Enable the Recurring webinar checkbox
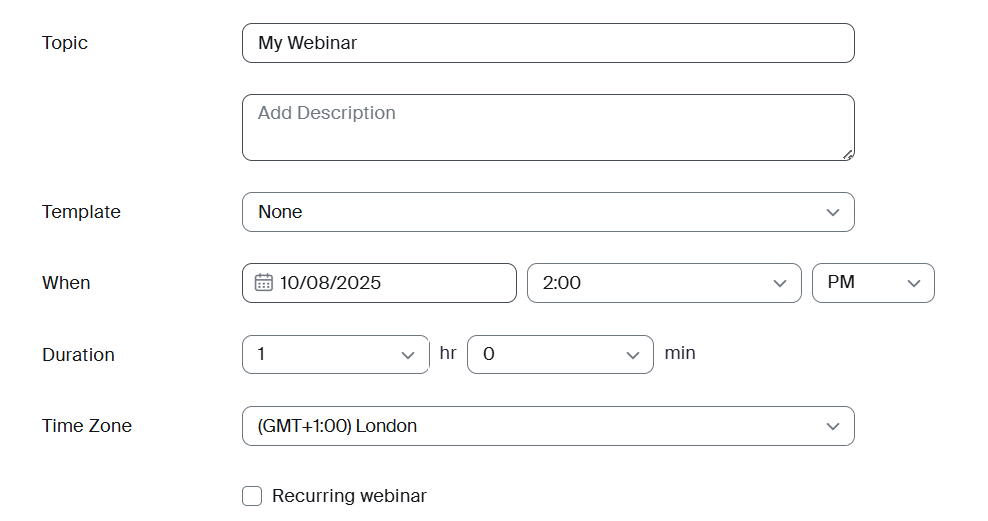 253,496
